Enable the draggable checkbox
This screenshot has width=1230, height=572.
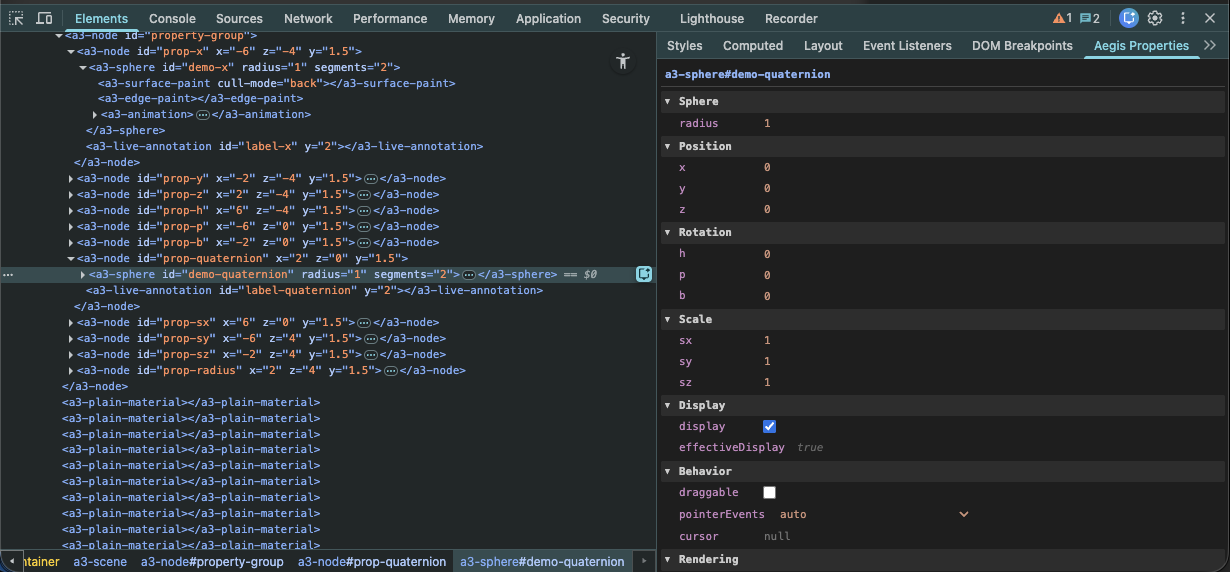click(x=769, y=492)
